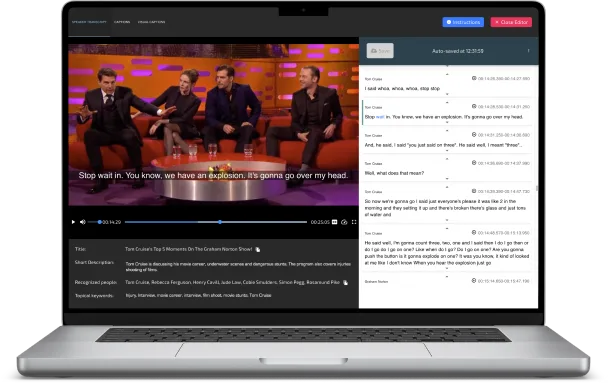Viewport: 609px width, 383px height.
Task: Edit text 'Well, what does that mean?'
Action: tap(394, 173)
